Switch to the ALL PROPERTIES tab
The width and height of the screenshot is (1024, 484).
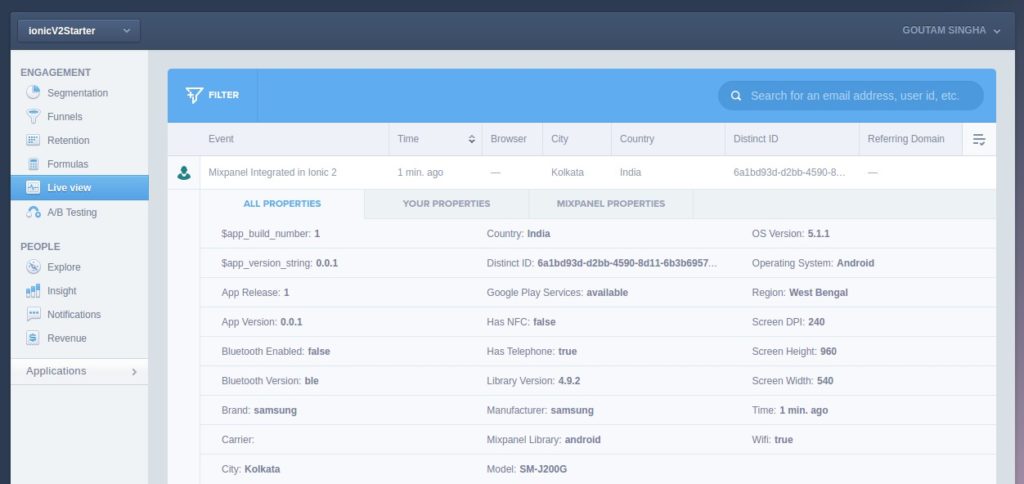[x=282, y=204]
